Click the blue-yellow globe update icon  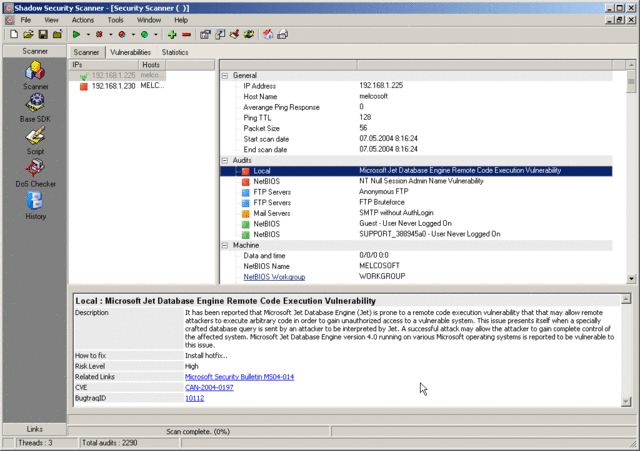click(x=249, y=35)
